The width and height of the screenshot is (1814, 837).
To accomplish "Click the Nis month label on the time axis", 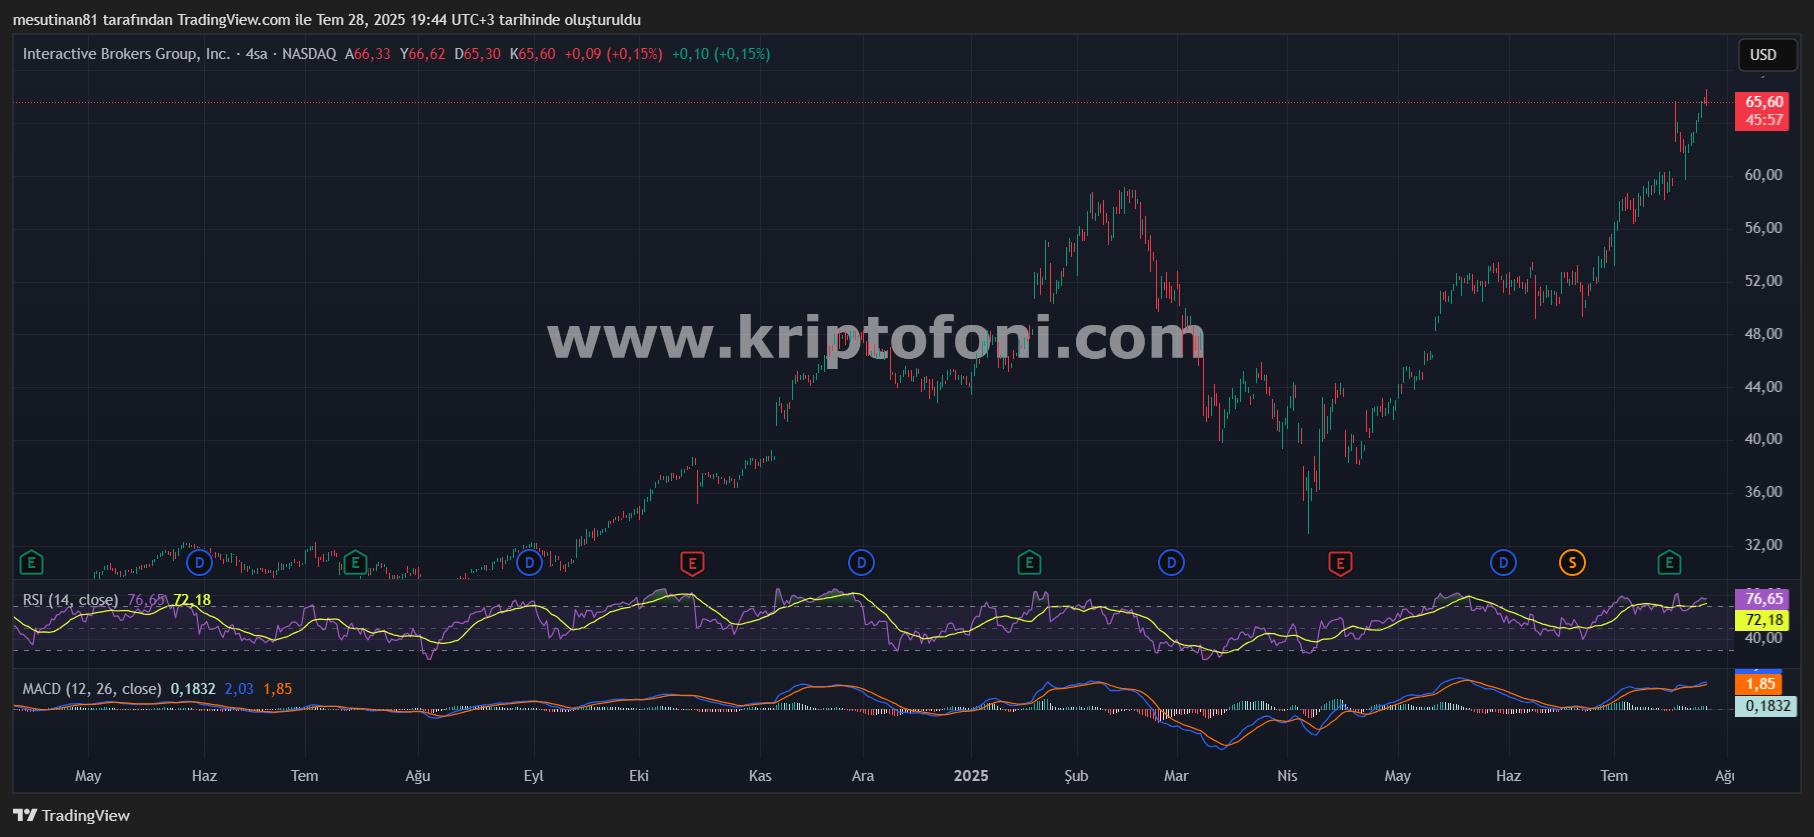I will coord(1287,776).
